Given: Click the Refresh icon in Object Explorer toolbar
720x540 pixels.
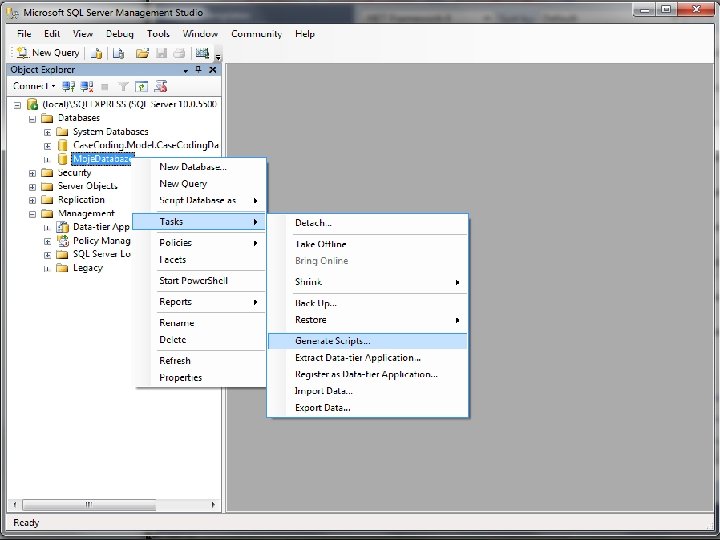Looking at the screenshot, I should pos(141,86).
